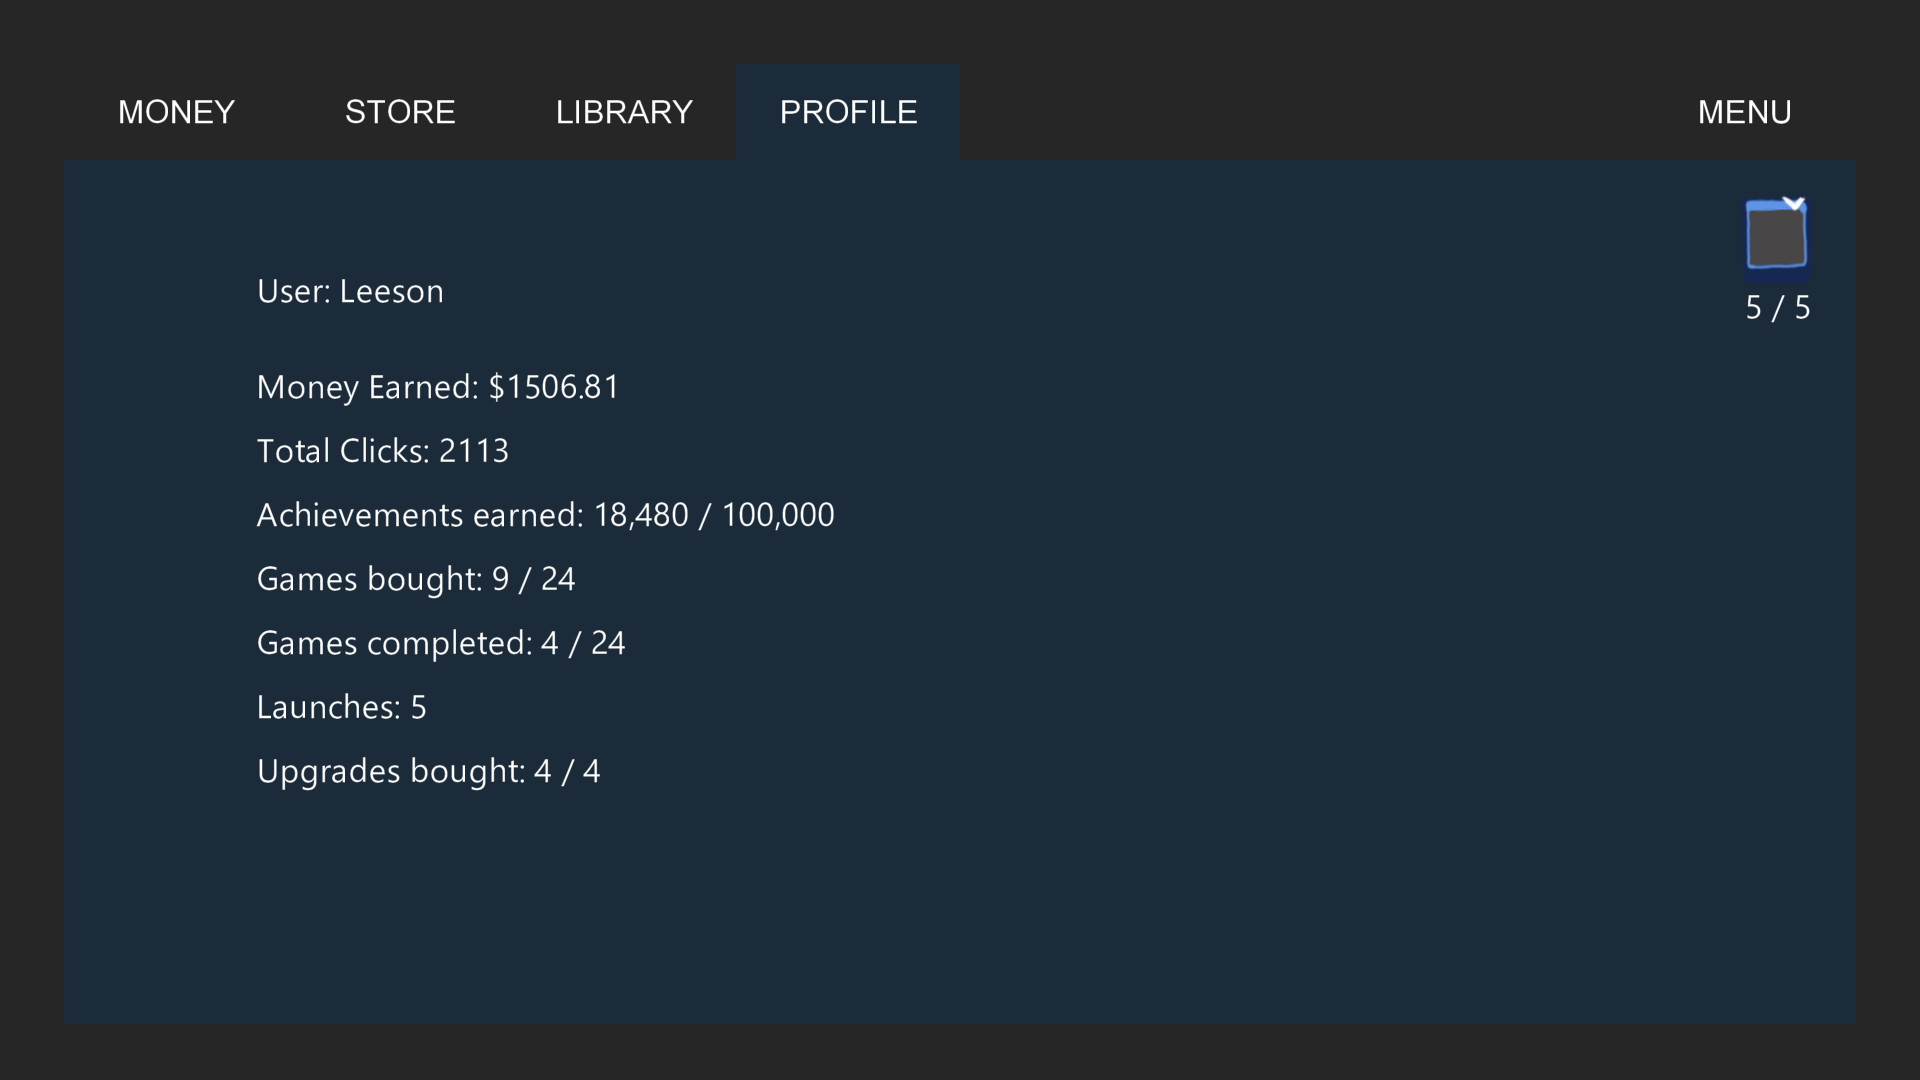
Task: Open the MENU
Action: pyautogui.click(x=1744, y=112)
